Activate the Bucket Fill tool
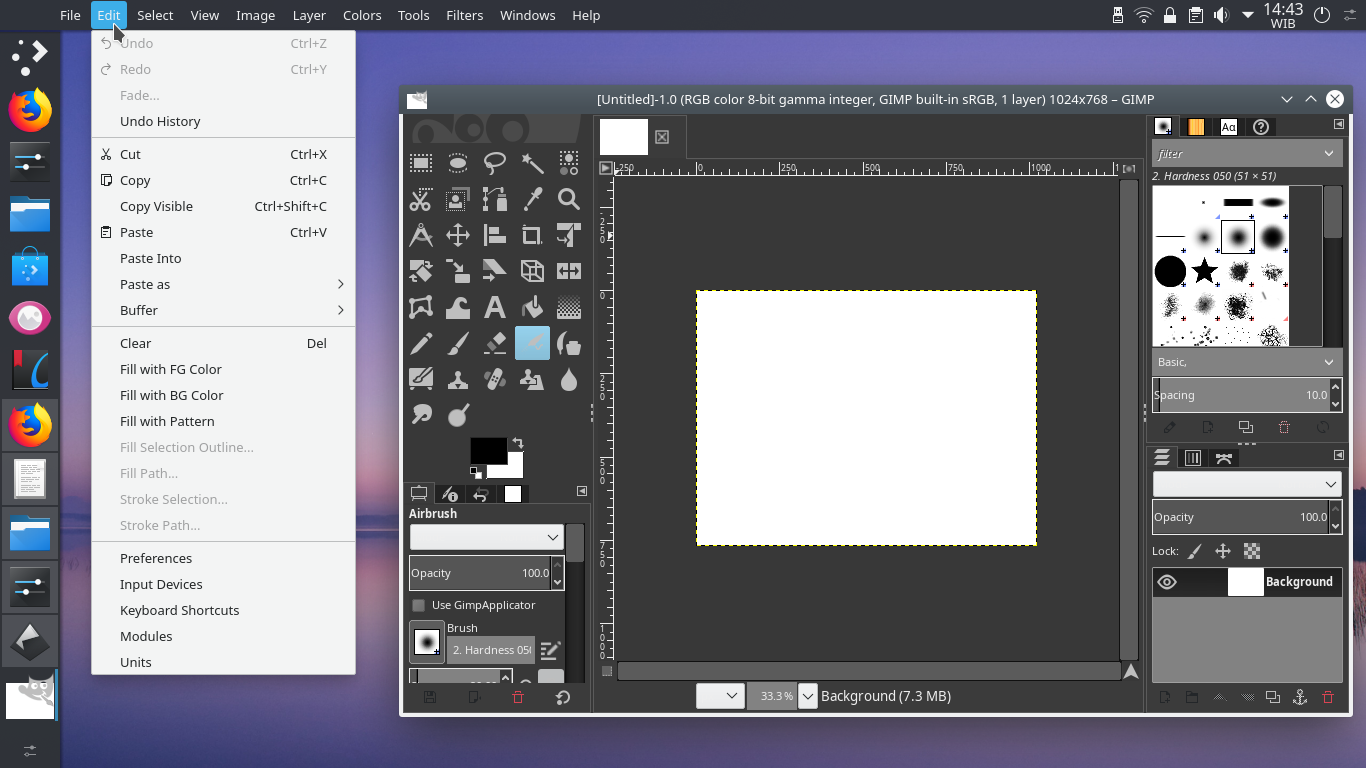The image size is (1366, 768). click(531, 307)
